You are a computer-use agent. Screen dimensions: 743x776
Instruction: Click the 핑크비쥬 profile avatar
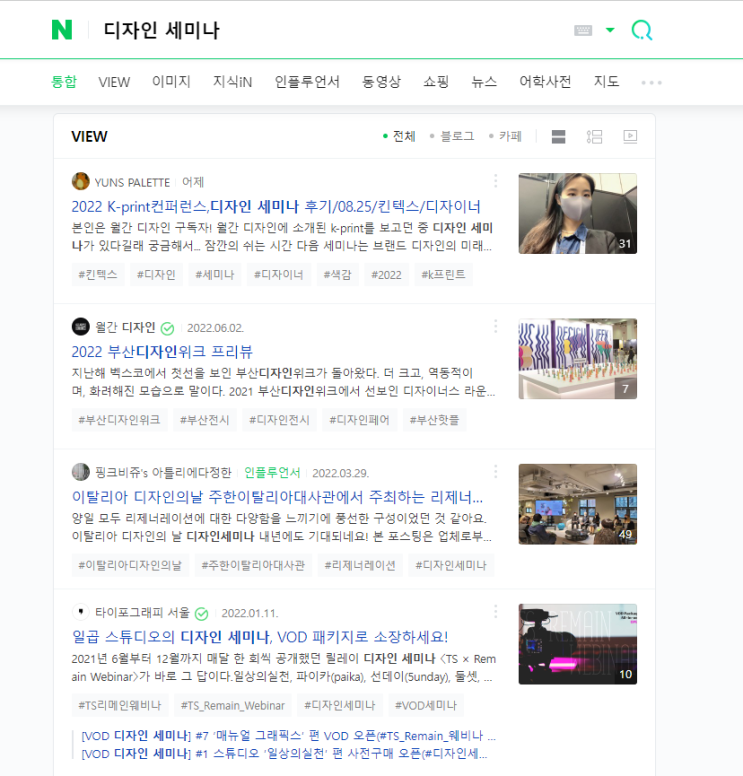coord(81,472)
